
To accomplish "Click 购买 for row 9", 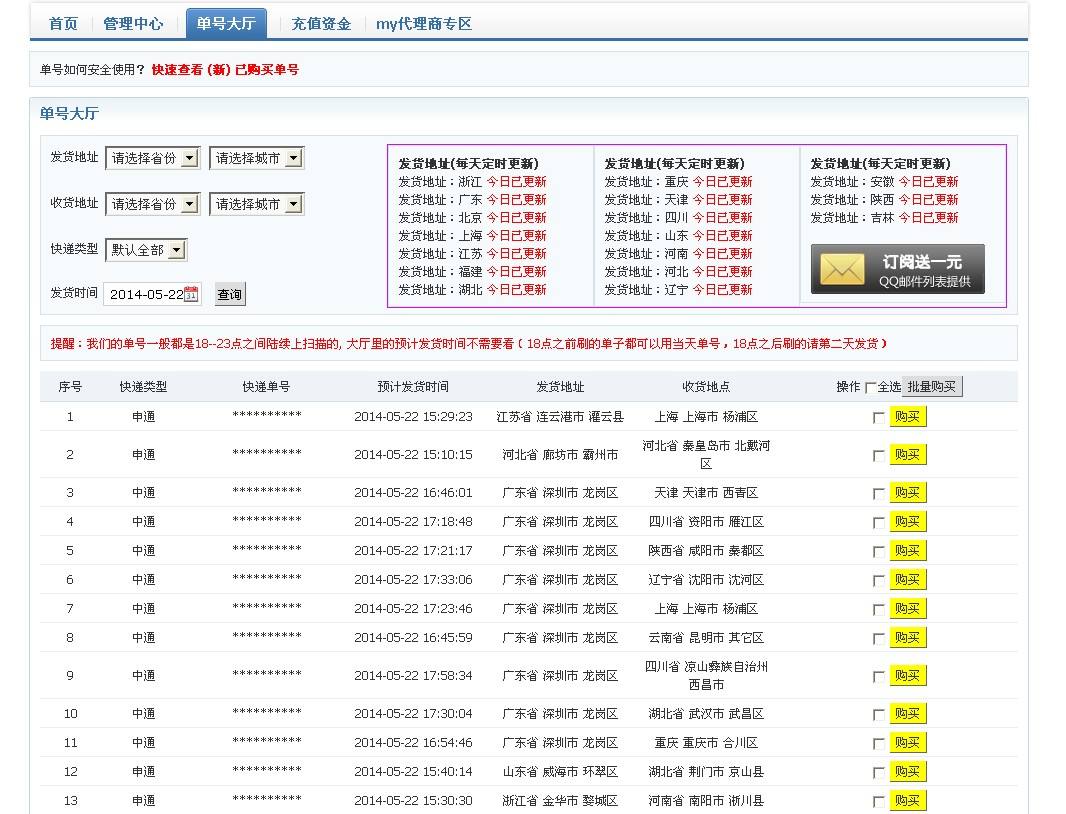I will point(908,676).
